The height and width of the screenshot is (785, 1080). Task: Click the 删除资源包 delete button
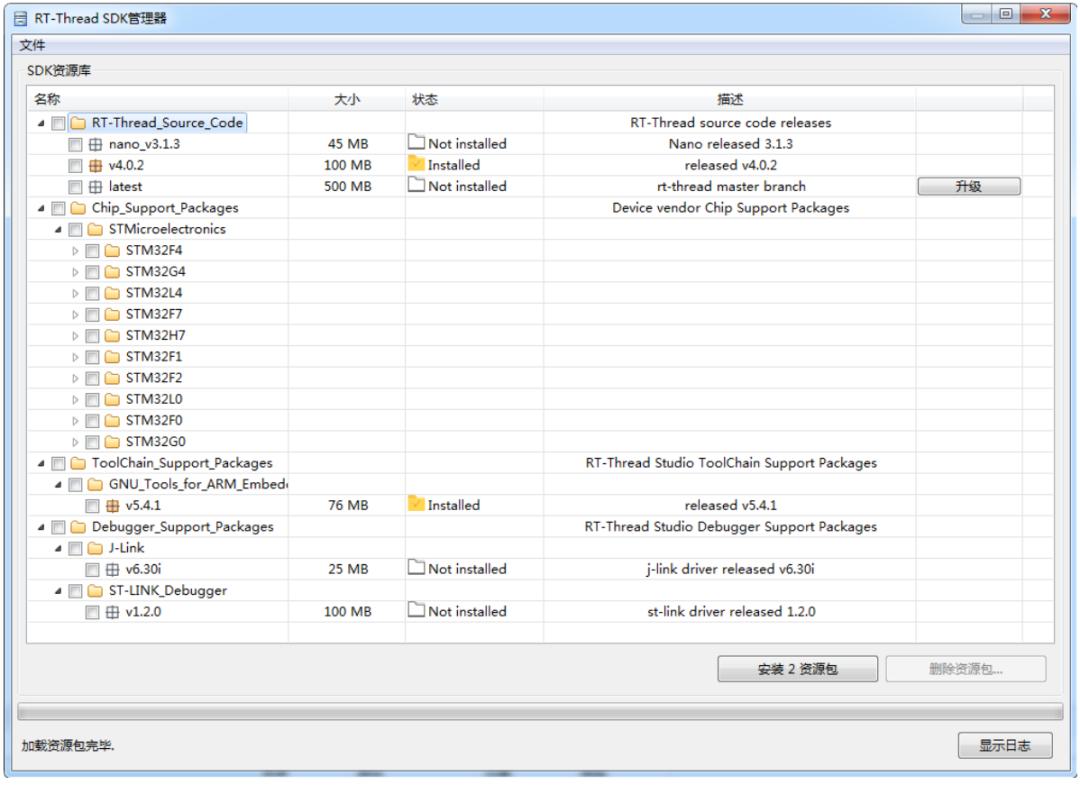click(966, 669)
